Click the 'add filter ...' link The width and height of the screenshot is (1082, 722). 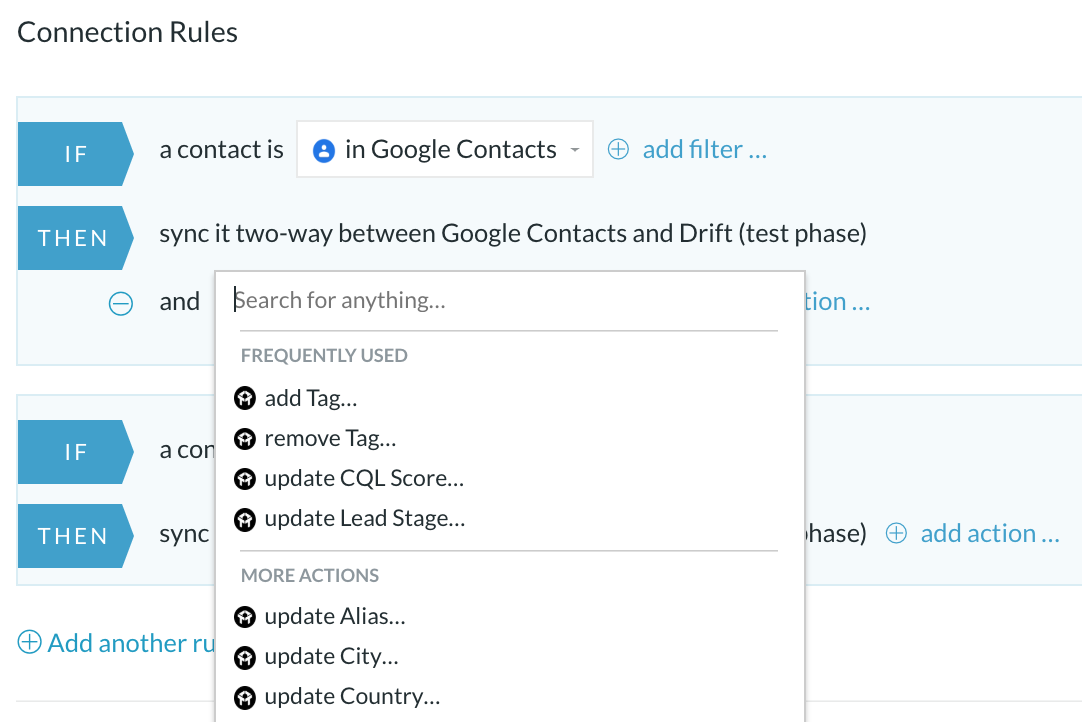tap(705, 149)
